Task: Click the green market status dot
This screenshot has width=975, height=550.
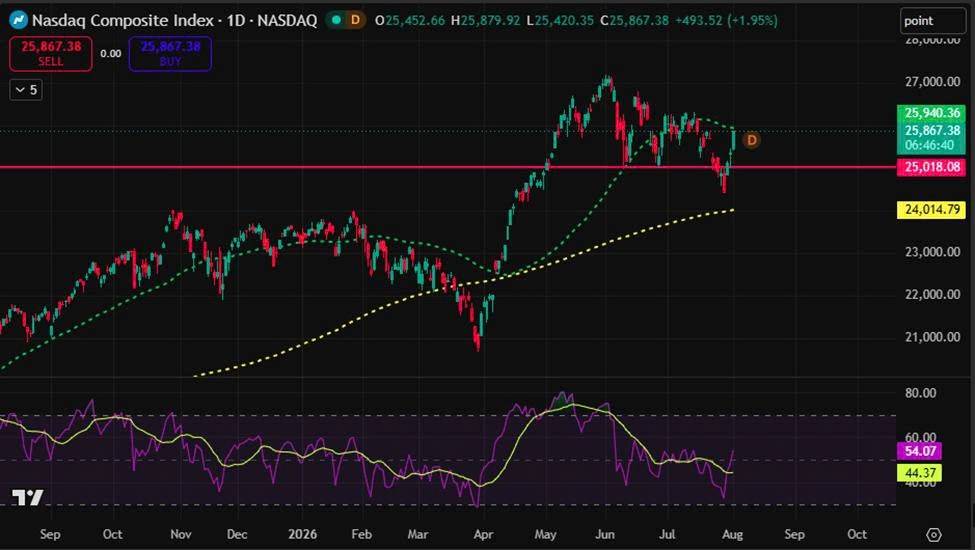Action: click(336, 20)
